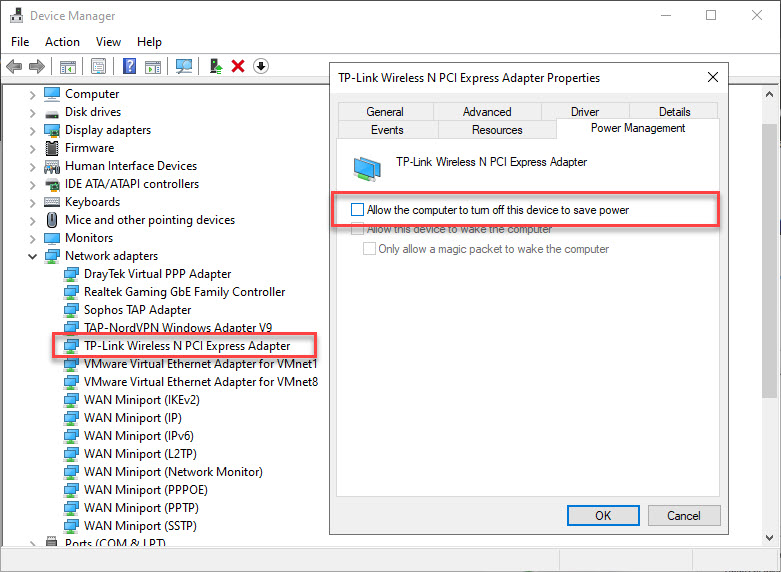781x572 pixels.
Task: Click the vertical scrollbar down arrow
Action: click(770, 537)
